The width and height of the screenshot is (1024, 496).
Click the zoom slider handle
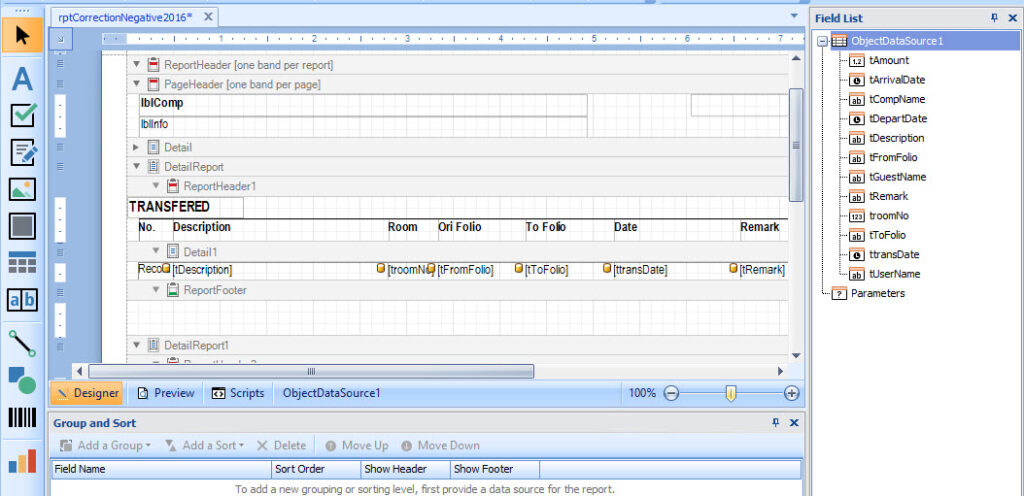click(x=731, y=393)
